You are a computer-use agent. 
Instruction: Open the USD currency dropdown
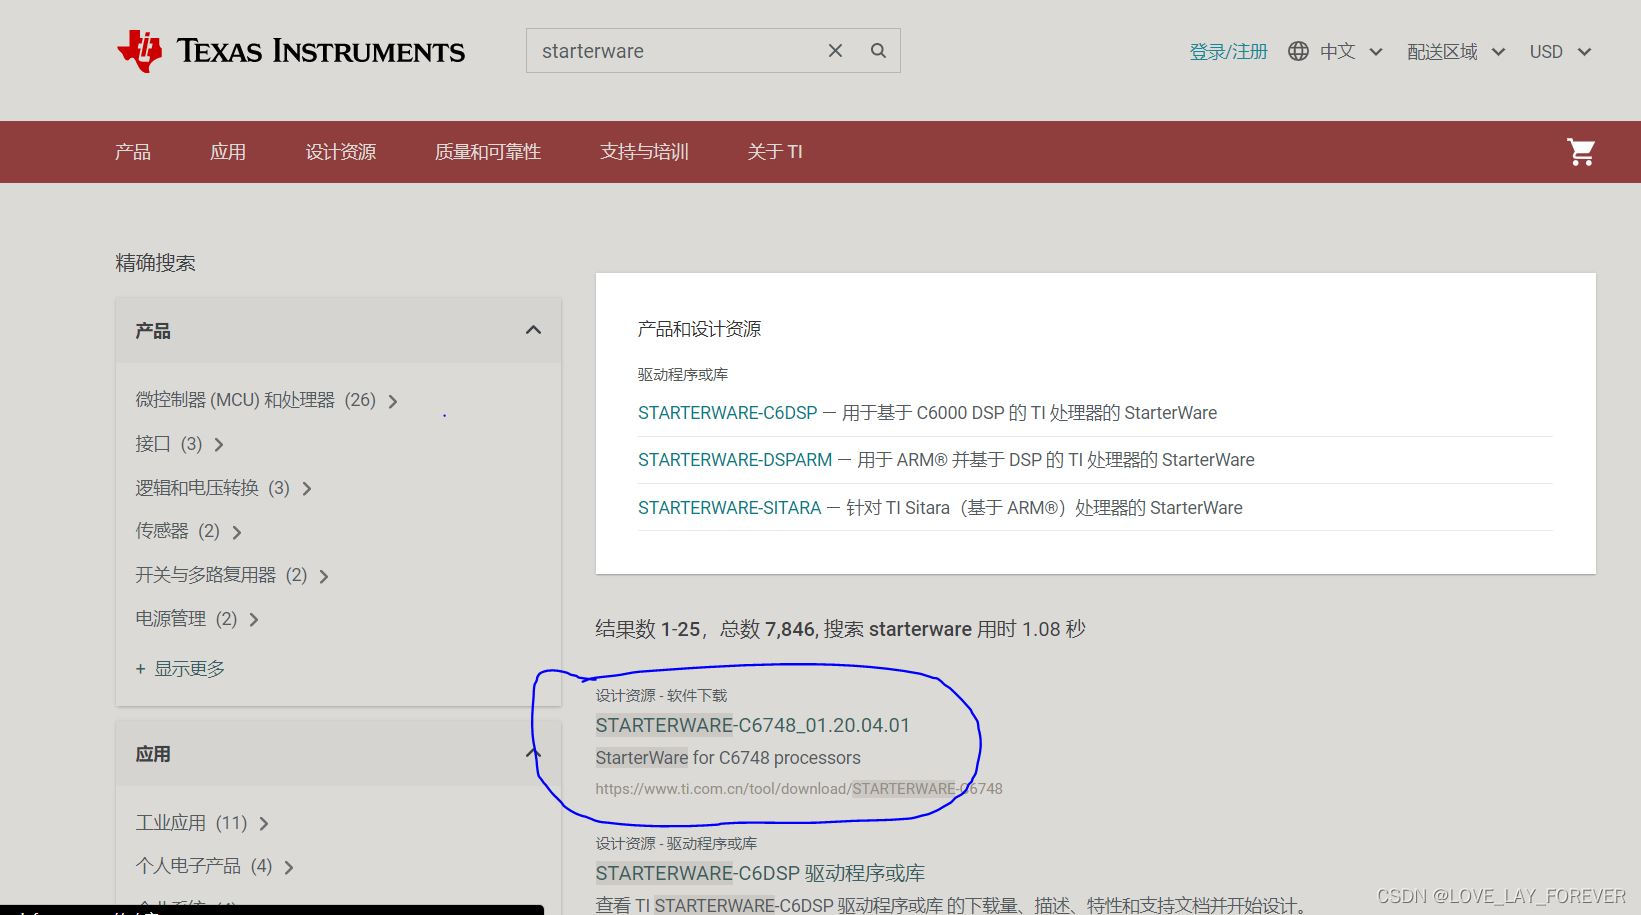(x=1560, y=51)
